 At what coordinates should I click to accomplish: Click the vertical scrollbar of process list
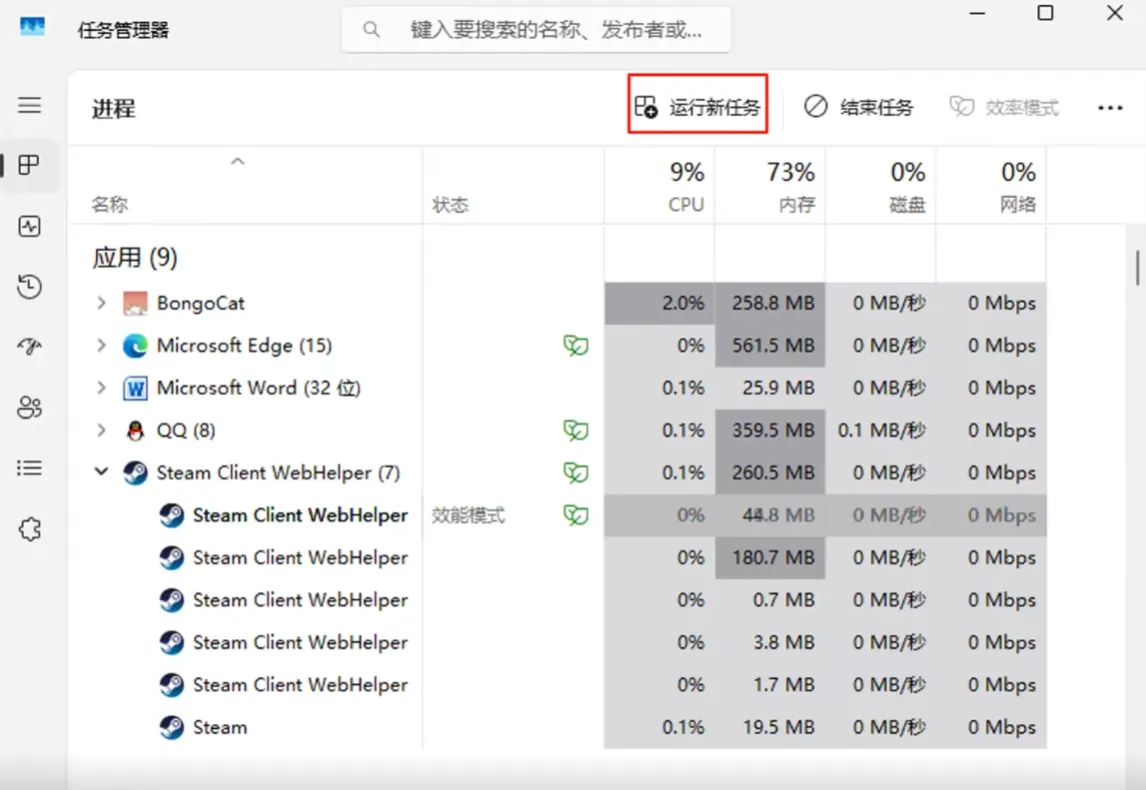[1137, 267]
